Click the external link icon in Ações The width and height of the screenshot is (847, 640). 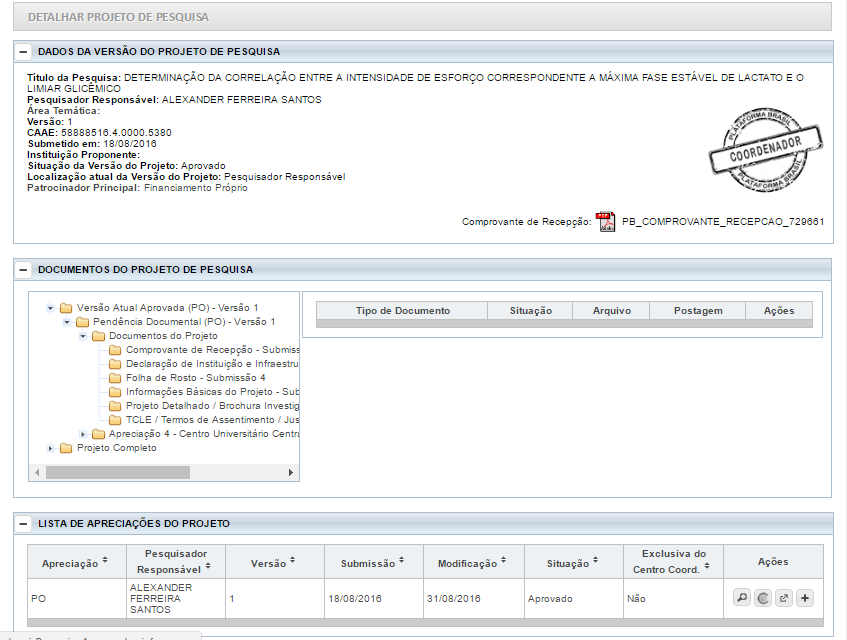(x=784, y=598)
